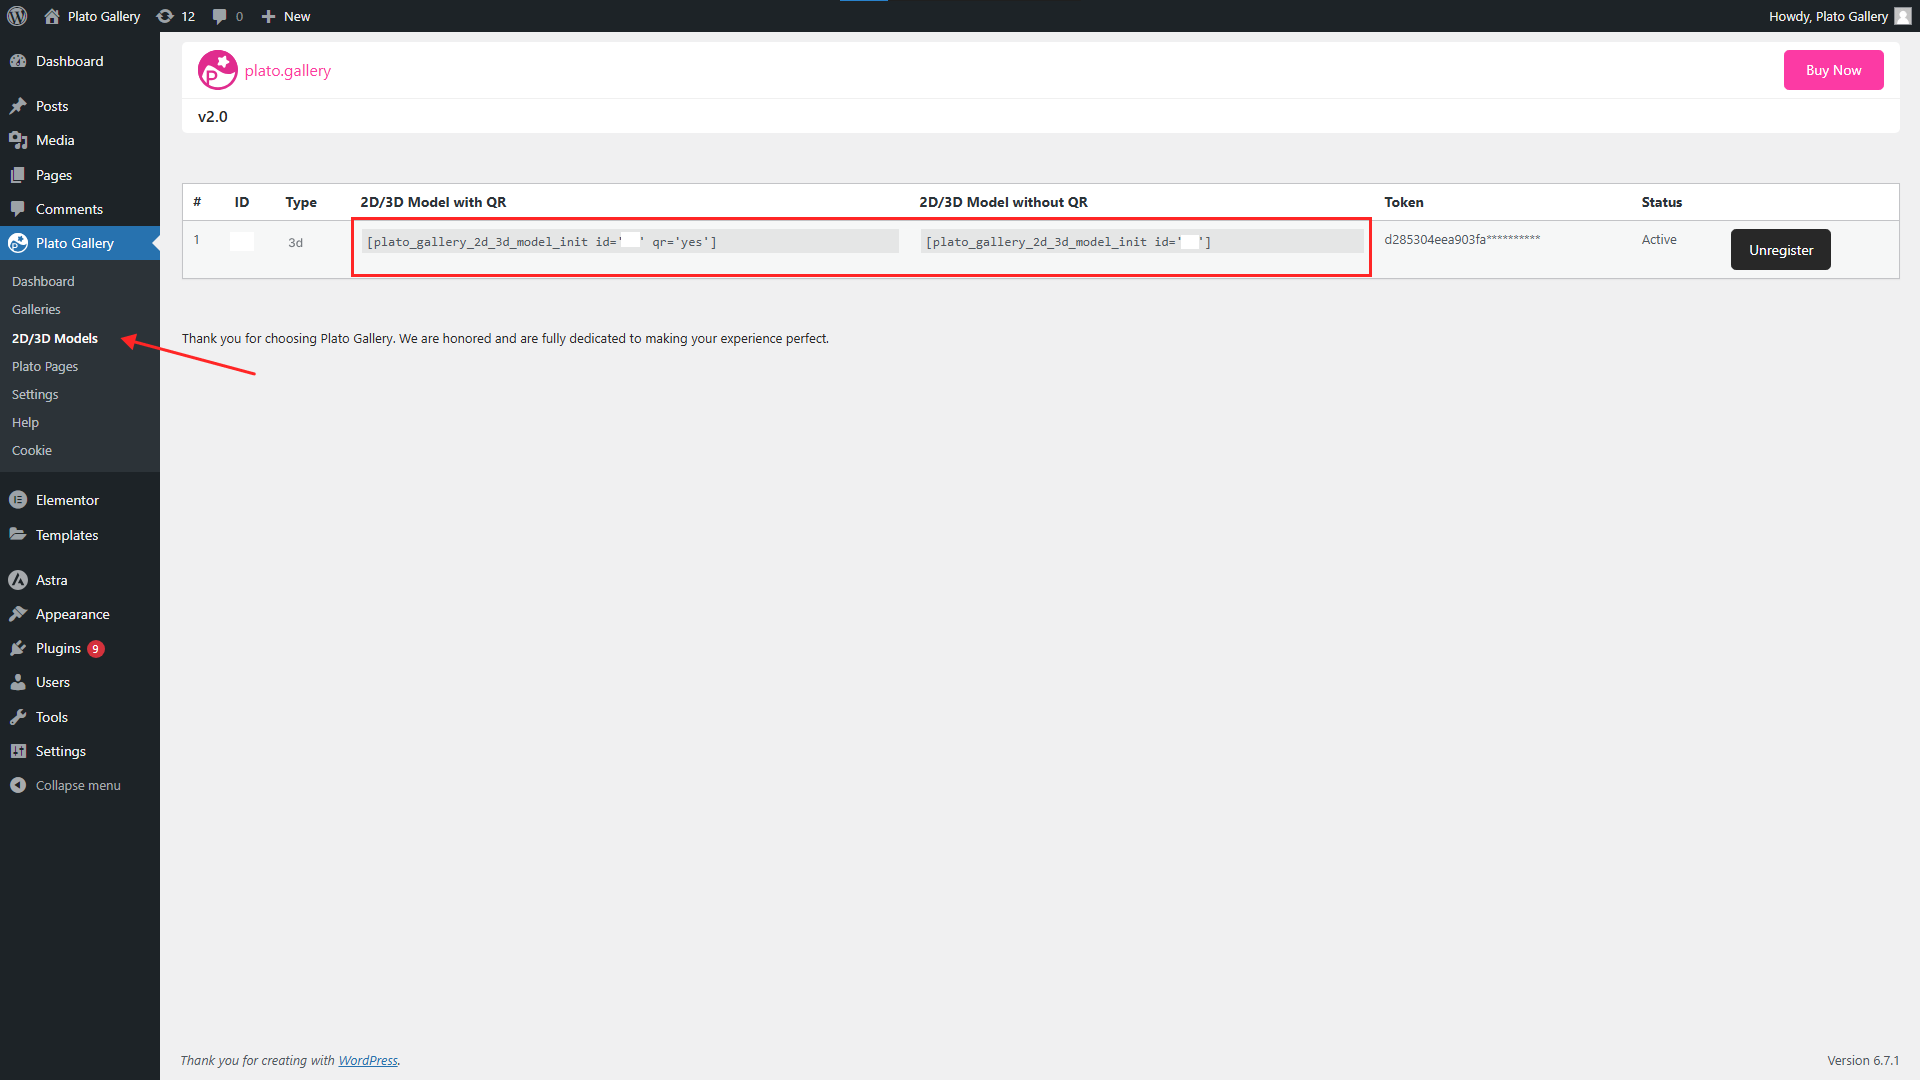1920x1080 pixels.
Task: Click the Buy Now button
Action: click(x=1832, y=70)
